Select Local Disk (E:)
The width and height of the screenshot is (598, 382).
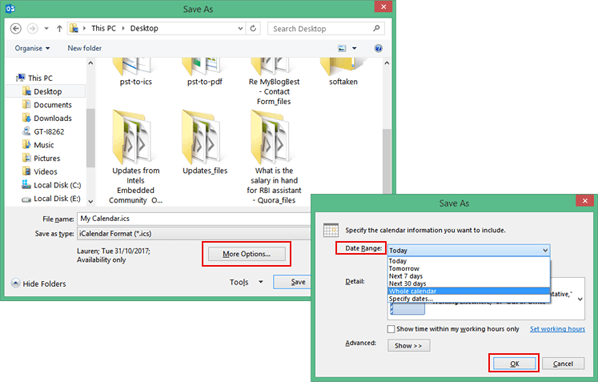[51, 198]
